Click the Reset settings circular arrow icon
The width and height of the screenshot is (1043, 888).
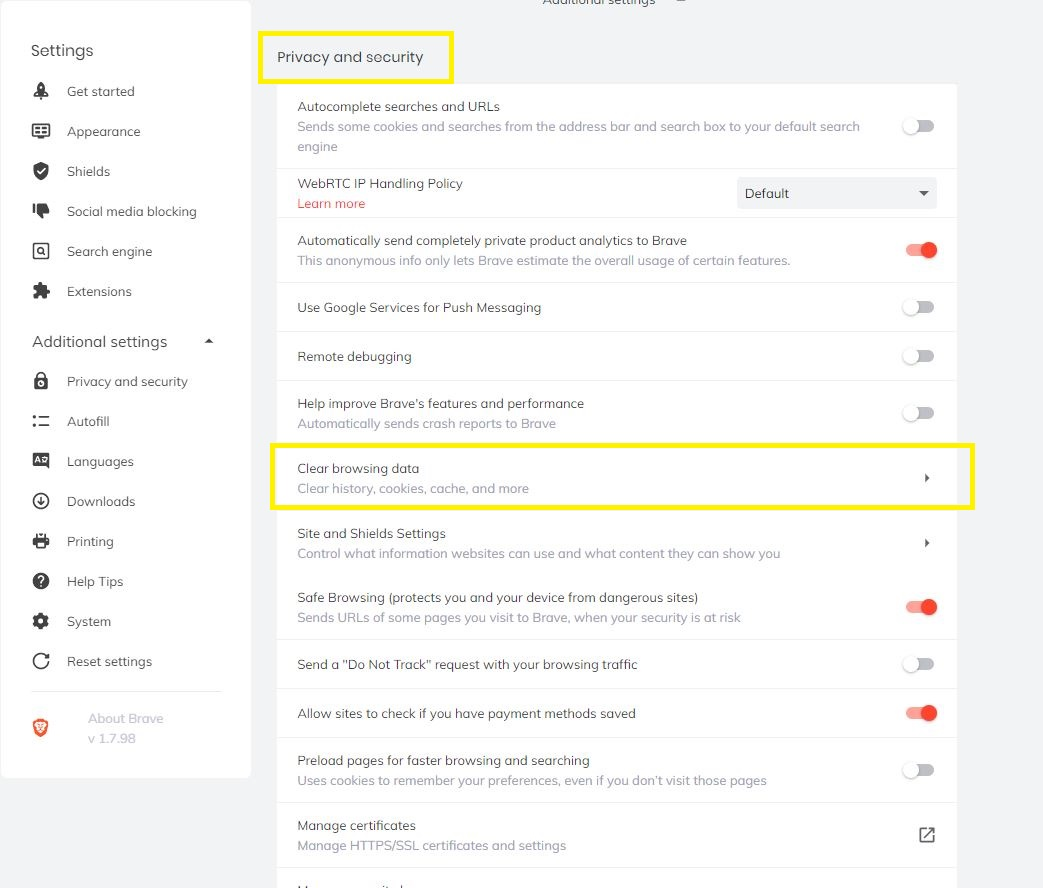click(x=41, y=661)
